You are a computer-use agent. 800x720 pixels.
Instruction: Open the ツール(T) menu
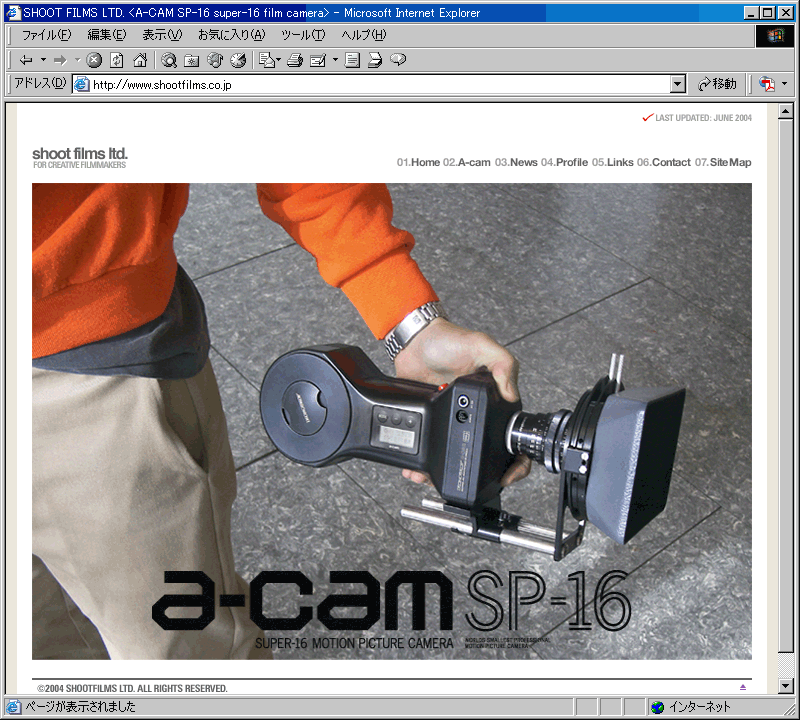click(x=303, y=35)
